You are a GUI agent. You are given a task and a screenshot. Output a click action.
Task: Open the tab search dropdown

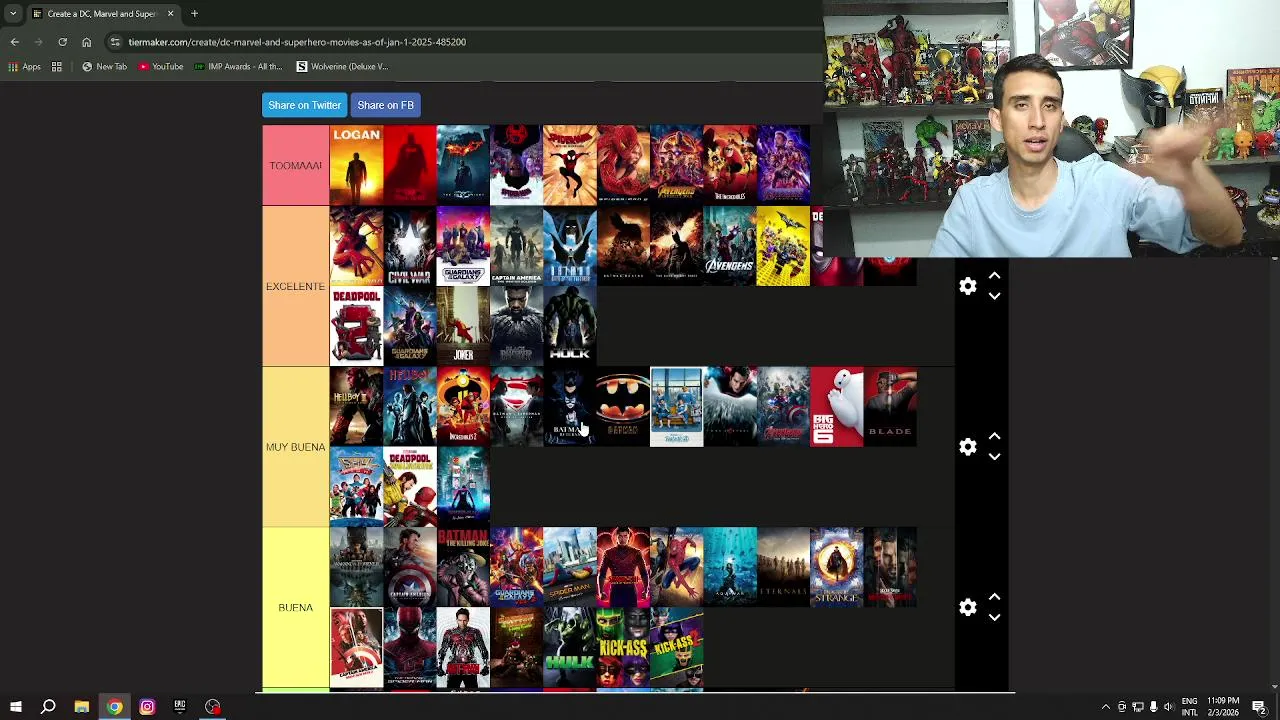[x=13, y=14]
